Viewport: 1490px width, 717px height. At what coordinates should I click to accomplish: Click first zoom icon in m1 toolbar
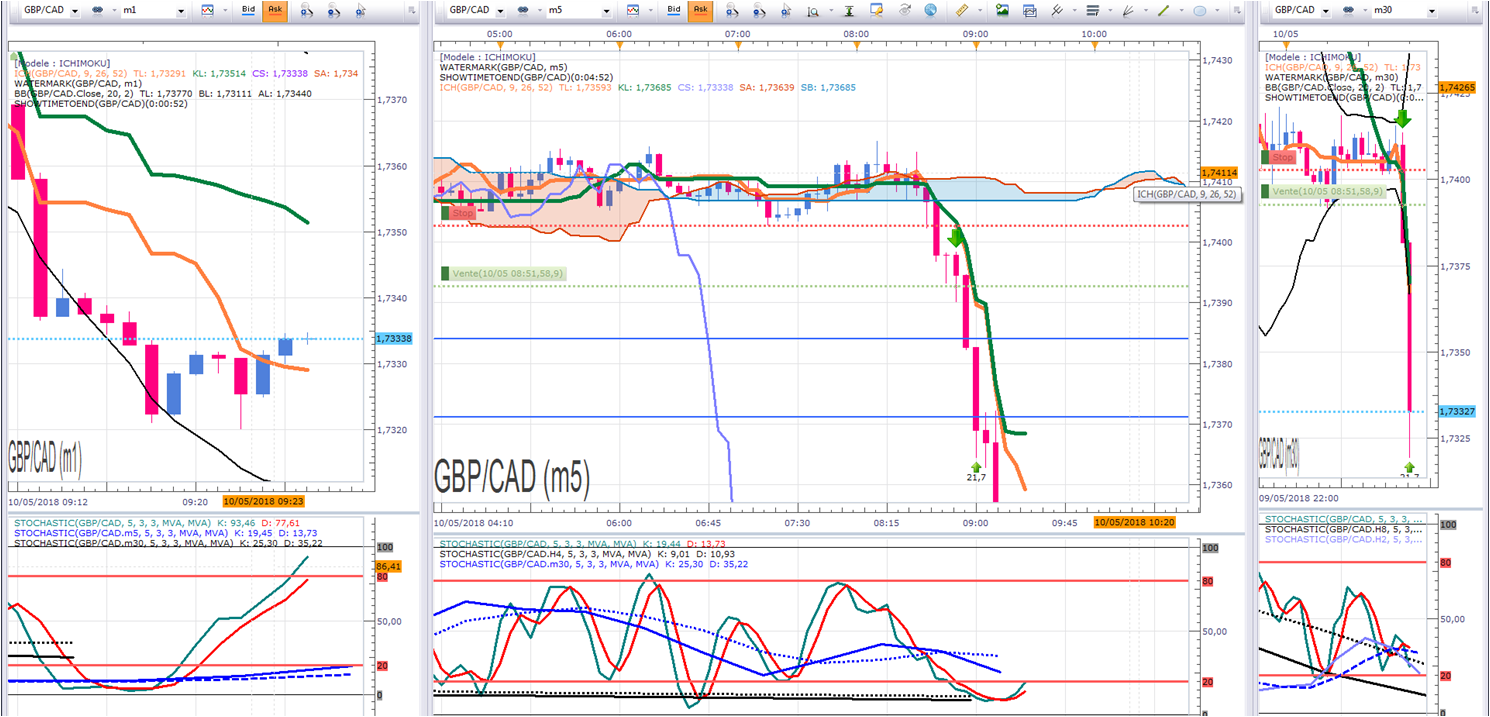306,11
